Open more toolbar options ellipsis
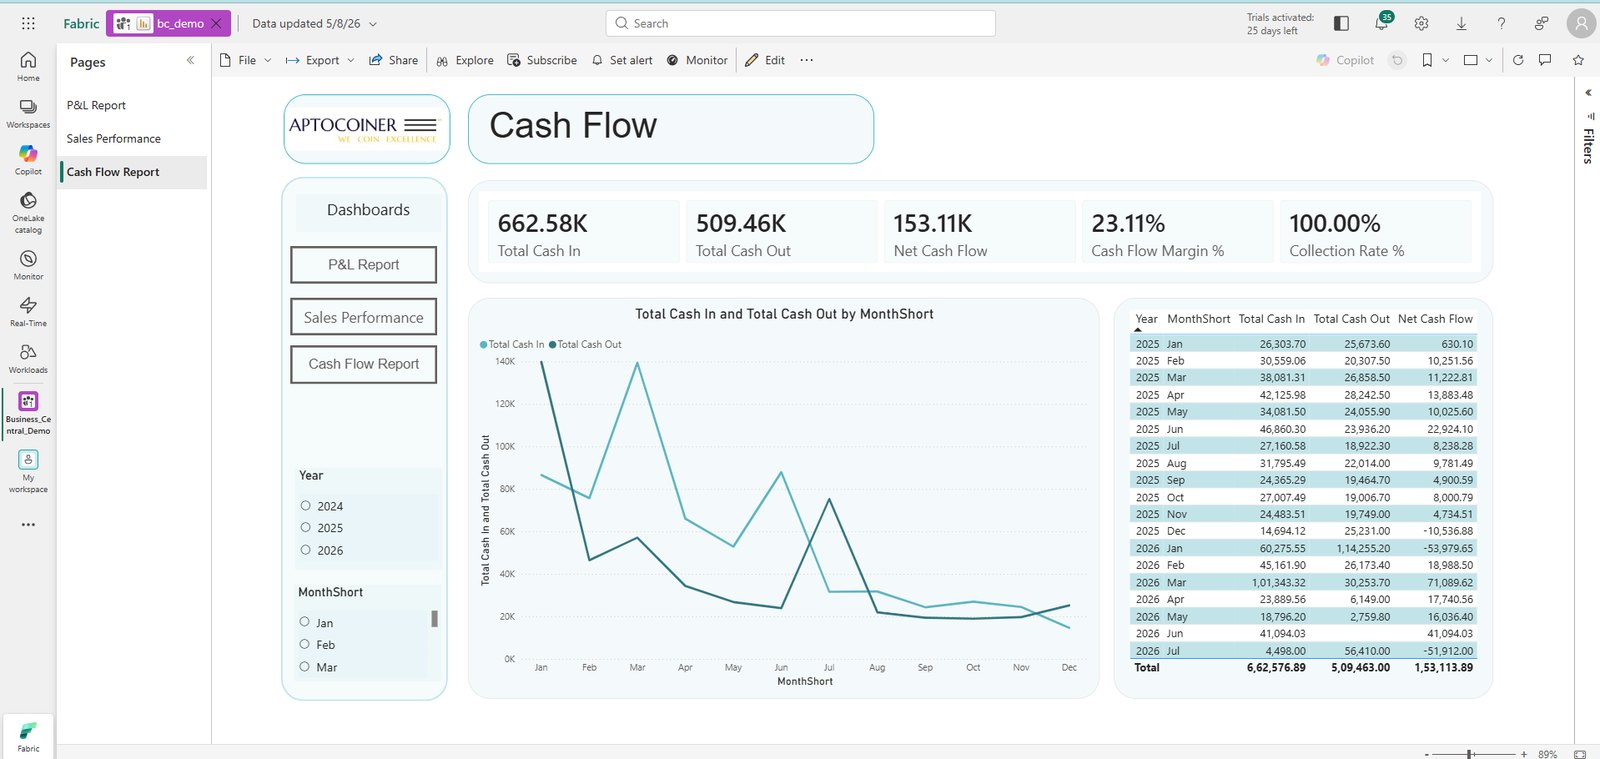This screenshot has width=1600, height=759. [x=806, y=60]
